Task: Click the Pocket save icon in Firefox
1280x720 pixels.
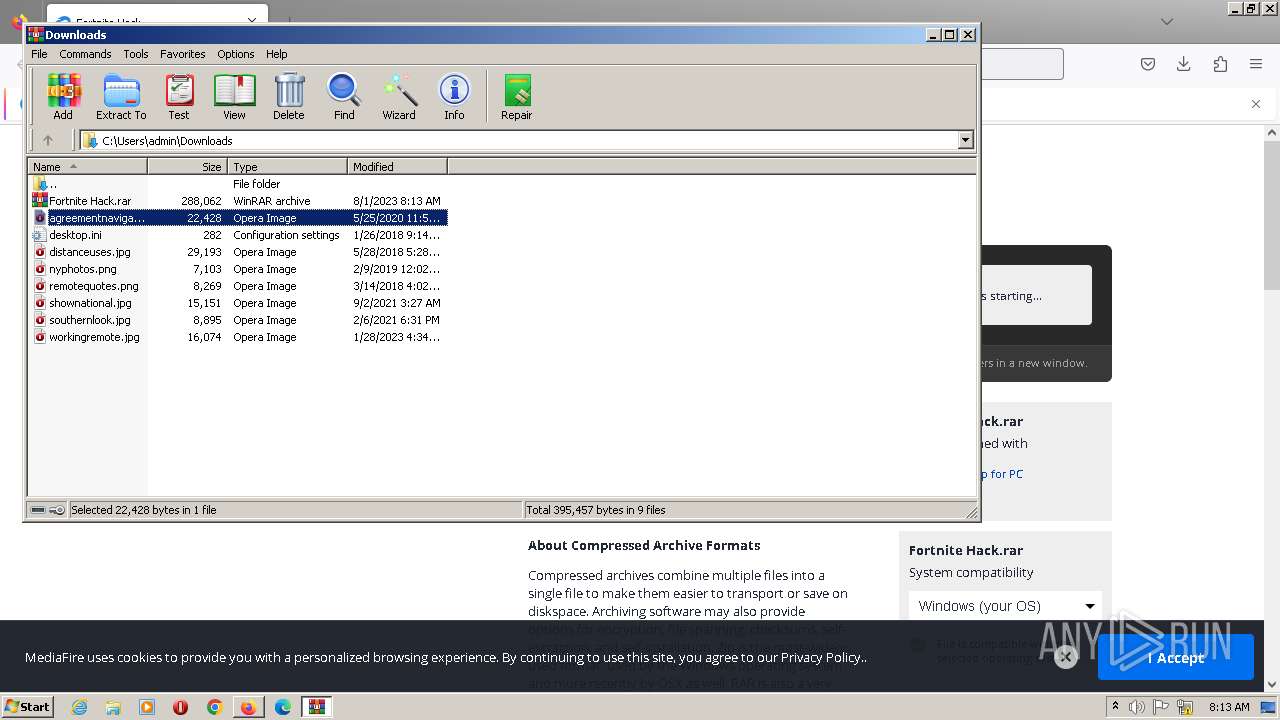Action: 1148,64
